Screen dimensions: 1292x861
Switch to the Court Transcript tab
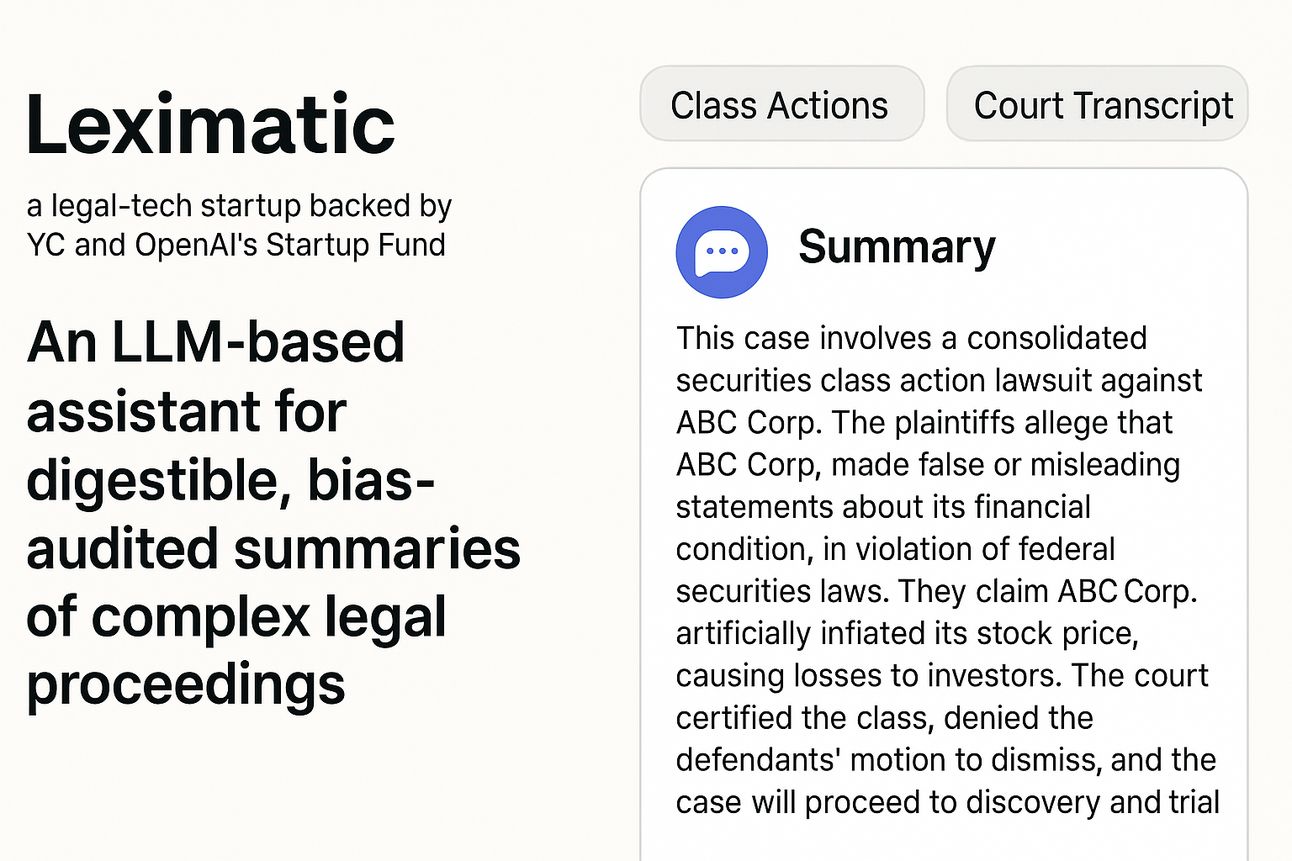[x=1097, y=104]
